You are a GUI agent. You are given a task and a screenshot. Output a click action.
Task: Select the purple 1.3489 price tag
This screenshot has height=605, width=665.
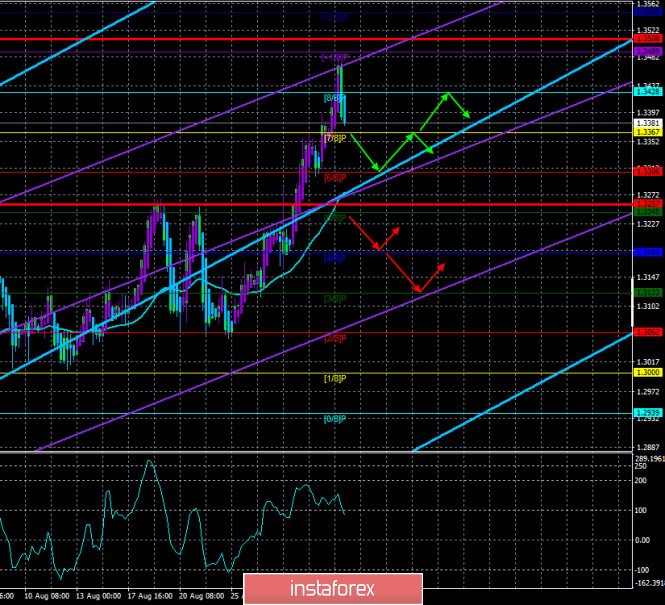pyautogui.click(x=648, y=51)
